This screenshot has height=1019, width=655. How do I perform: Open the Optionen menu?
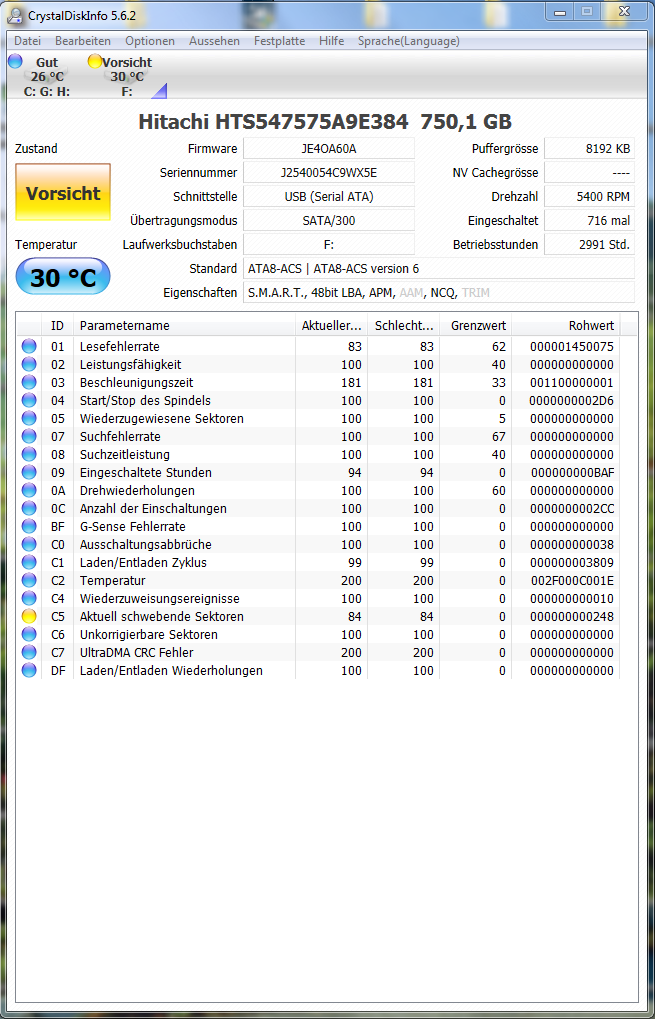click(x=150, y=41)
